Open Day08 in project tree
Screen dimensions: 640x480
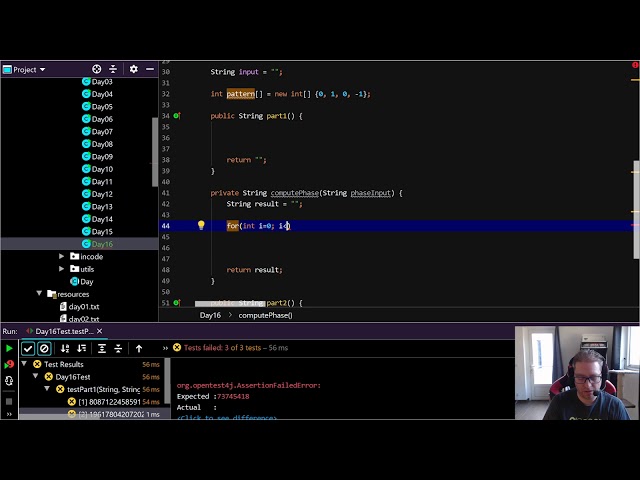(102, 144)
